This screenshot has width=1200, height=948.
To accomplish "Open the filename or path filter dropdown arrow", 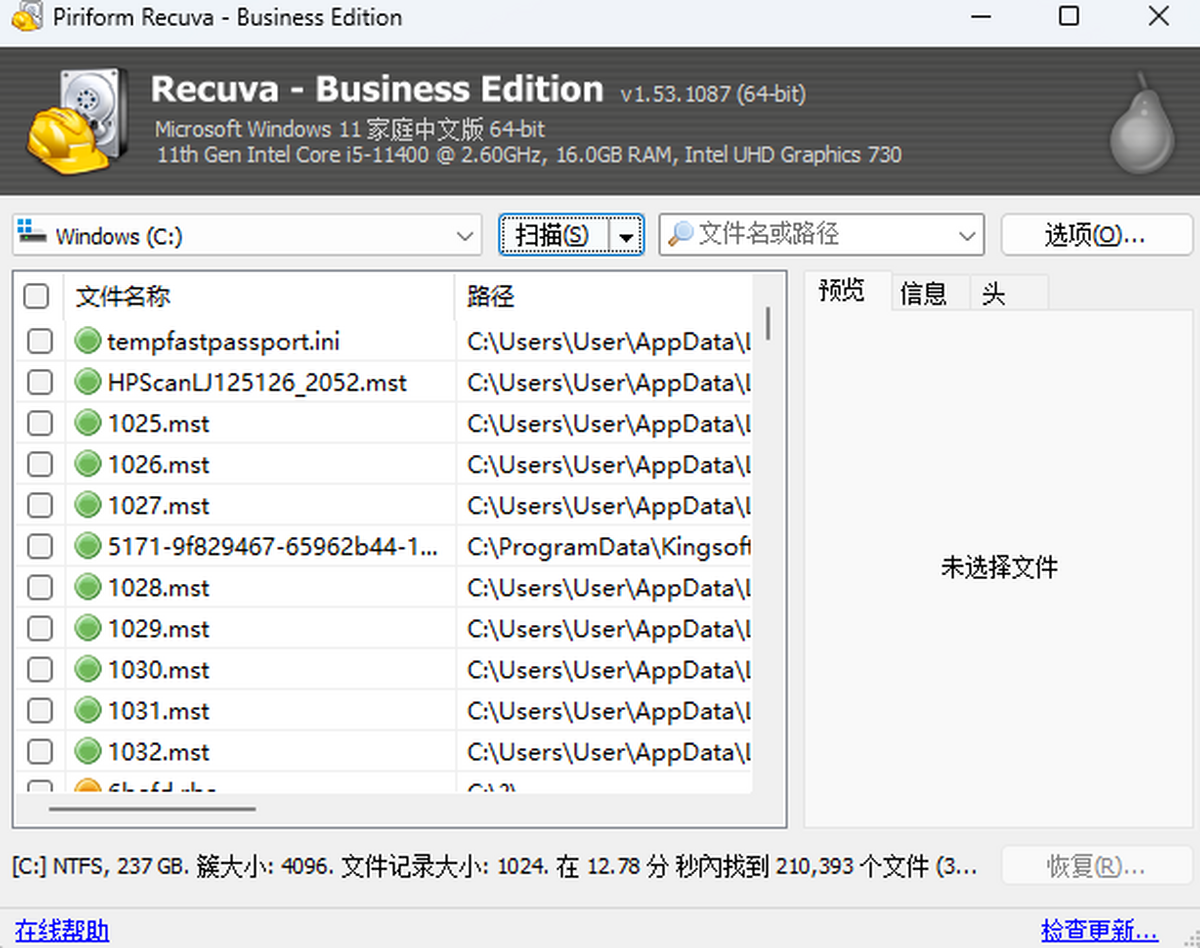I will (x=967, y=236).
